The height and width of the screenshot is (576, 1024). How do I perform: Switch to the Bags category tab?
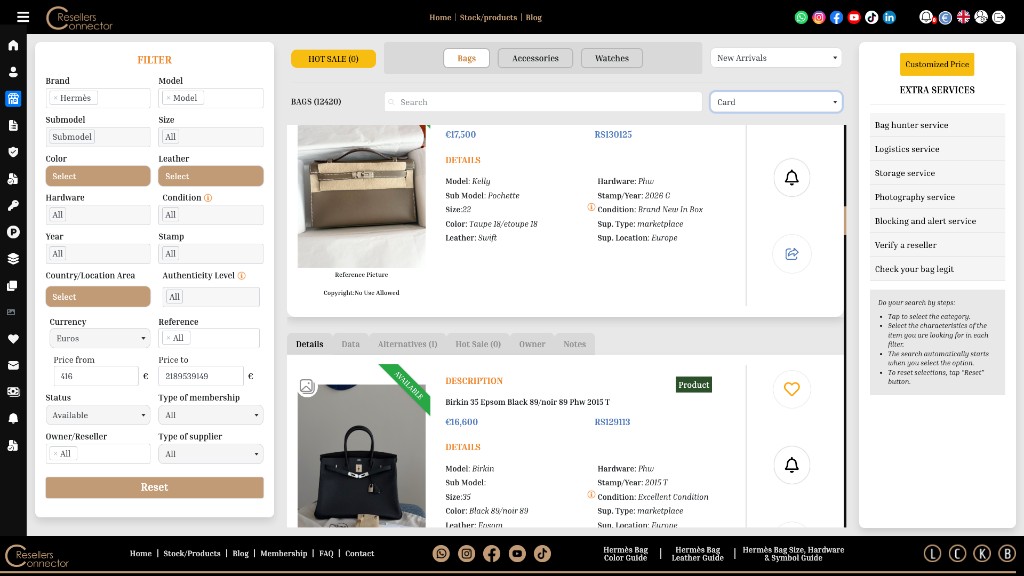click(x=466, y=58)
